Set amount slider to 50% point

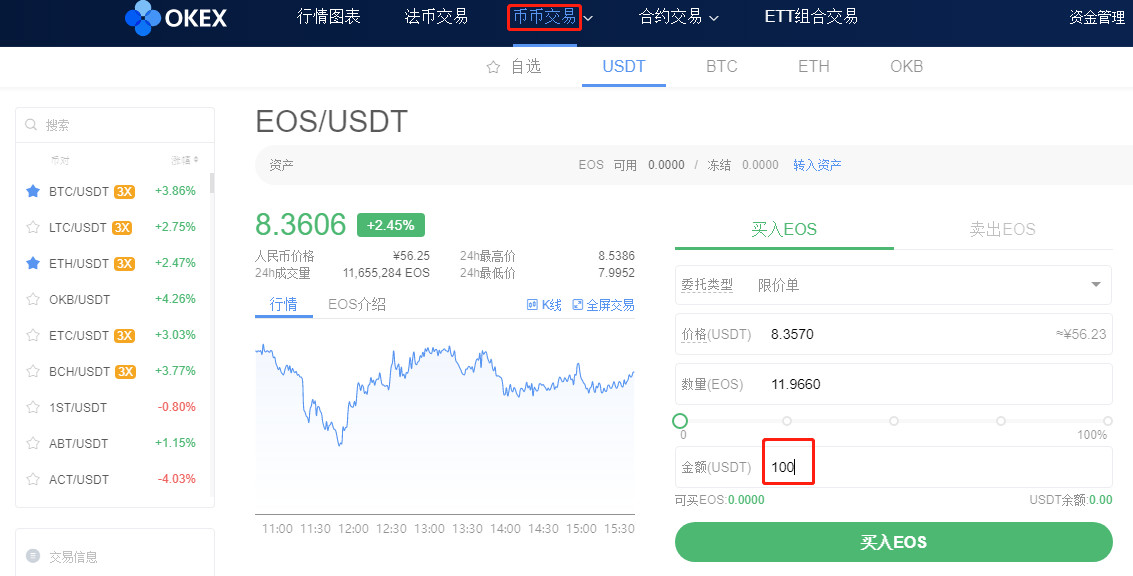(894, 421)
